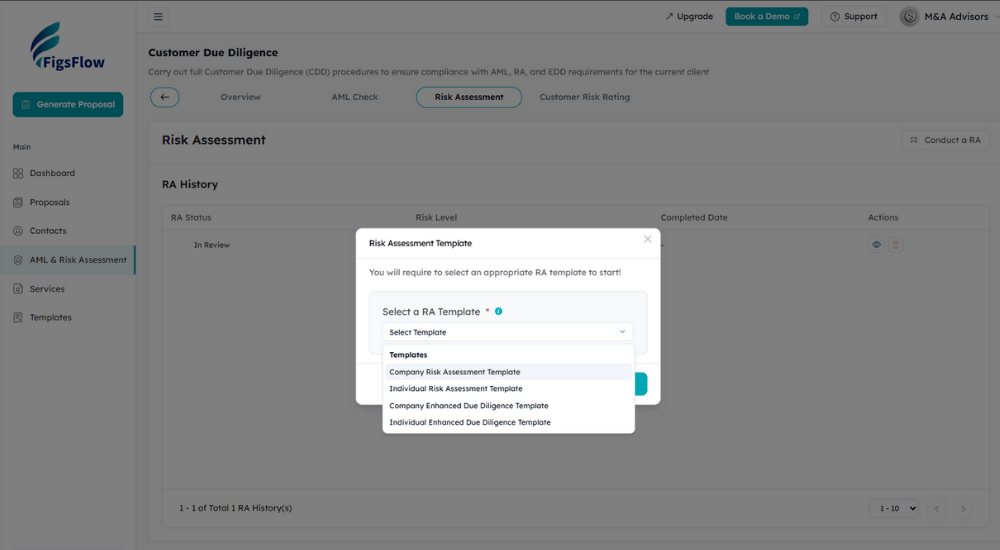Screen dimensions: 1000x550
Task: Click the back arrow button
Action: [x=165, y=97]
